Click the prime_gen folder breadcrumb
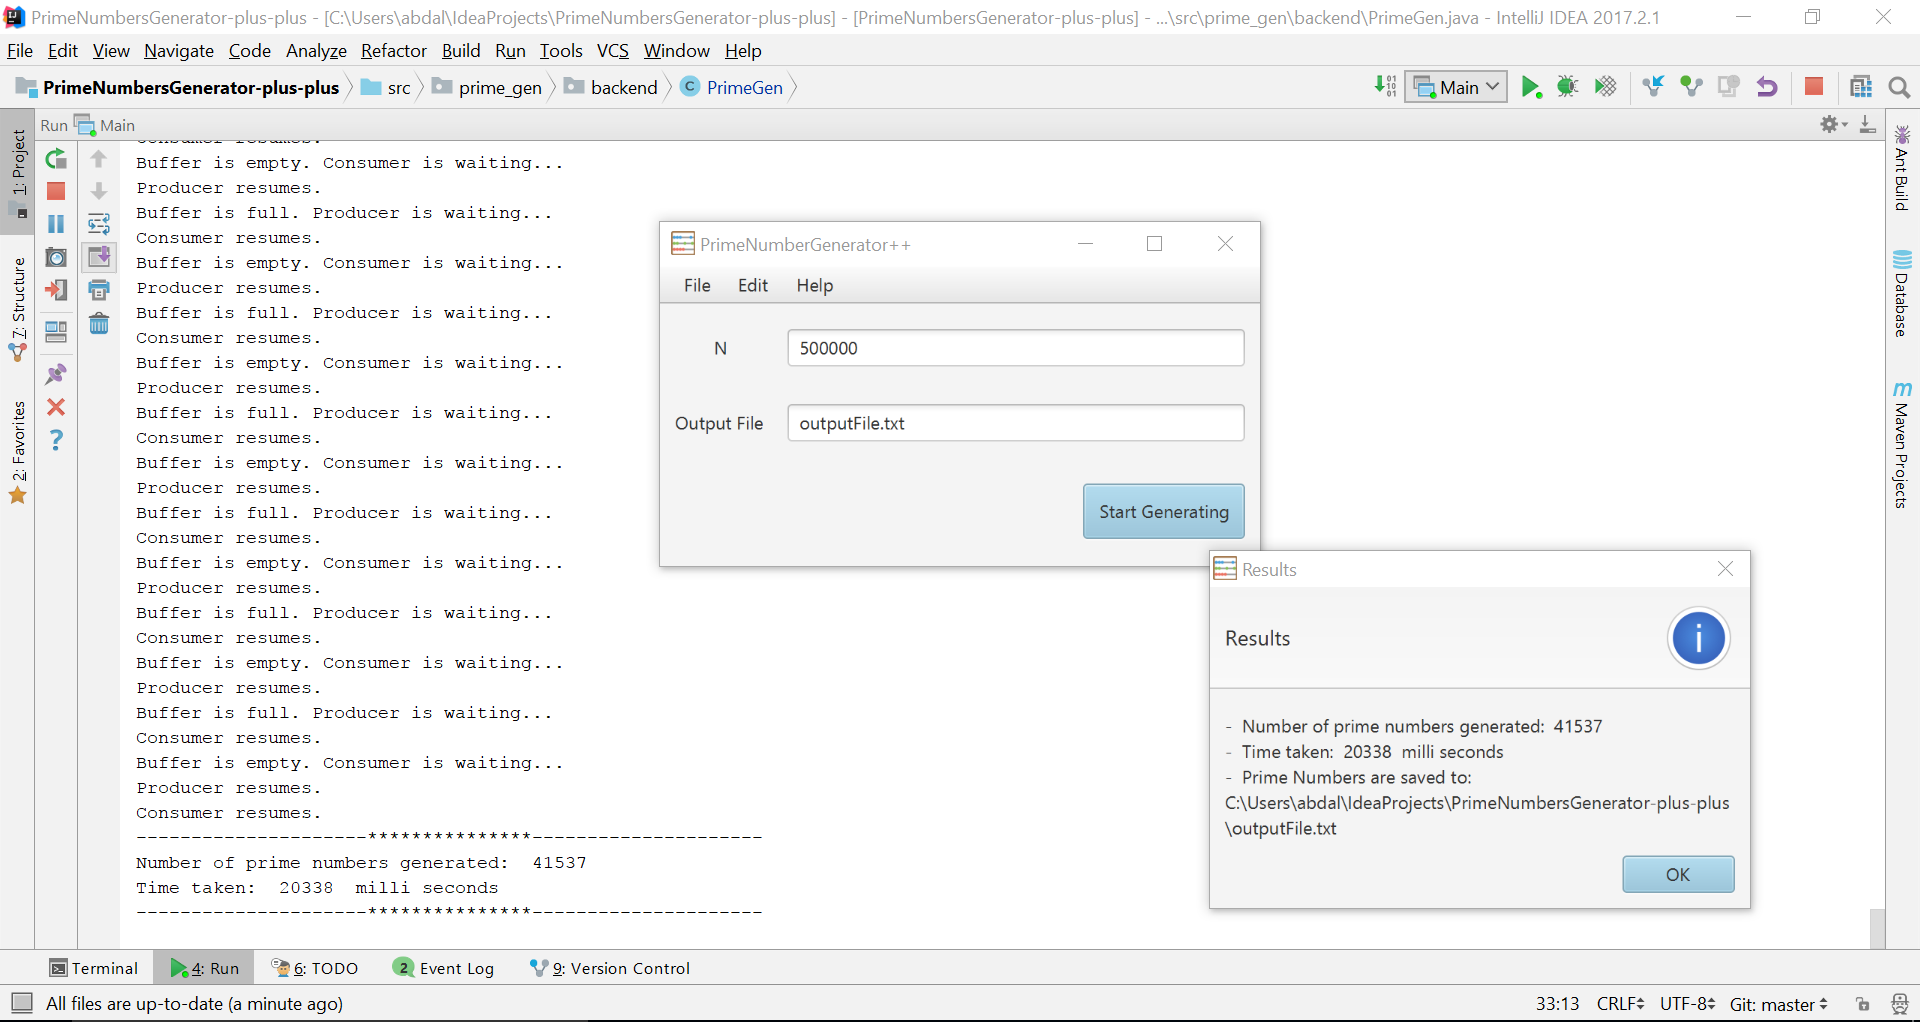This screenshot has height=1022, width=1920. [x=487, y=87]
